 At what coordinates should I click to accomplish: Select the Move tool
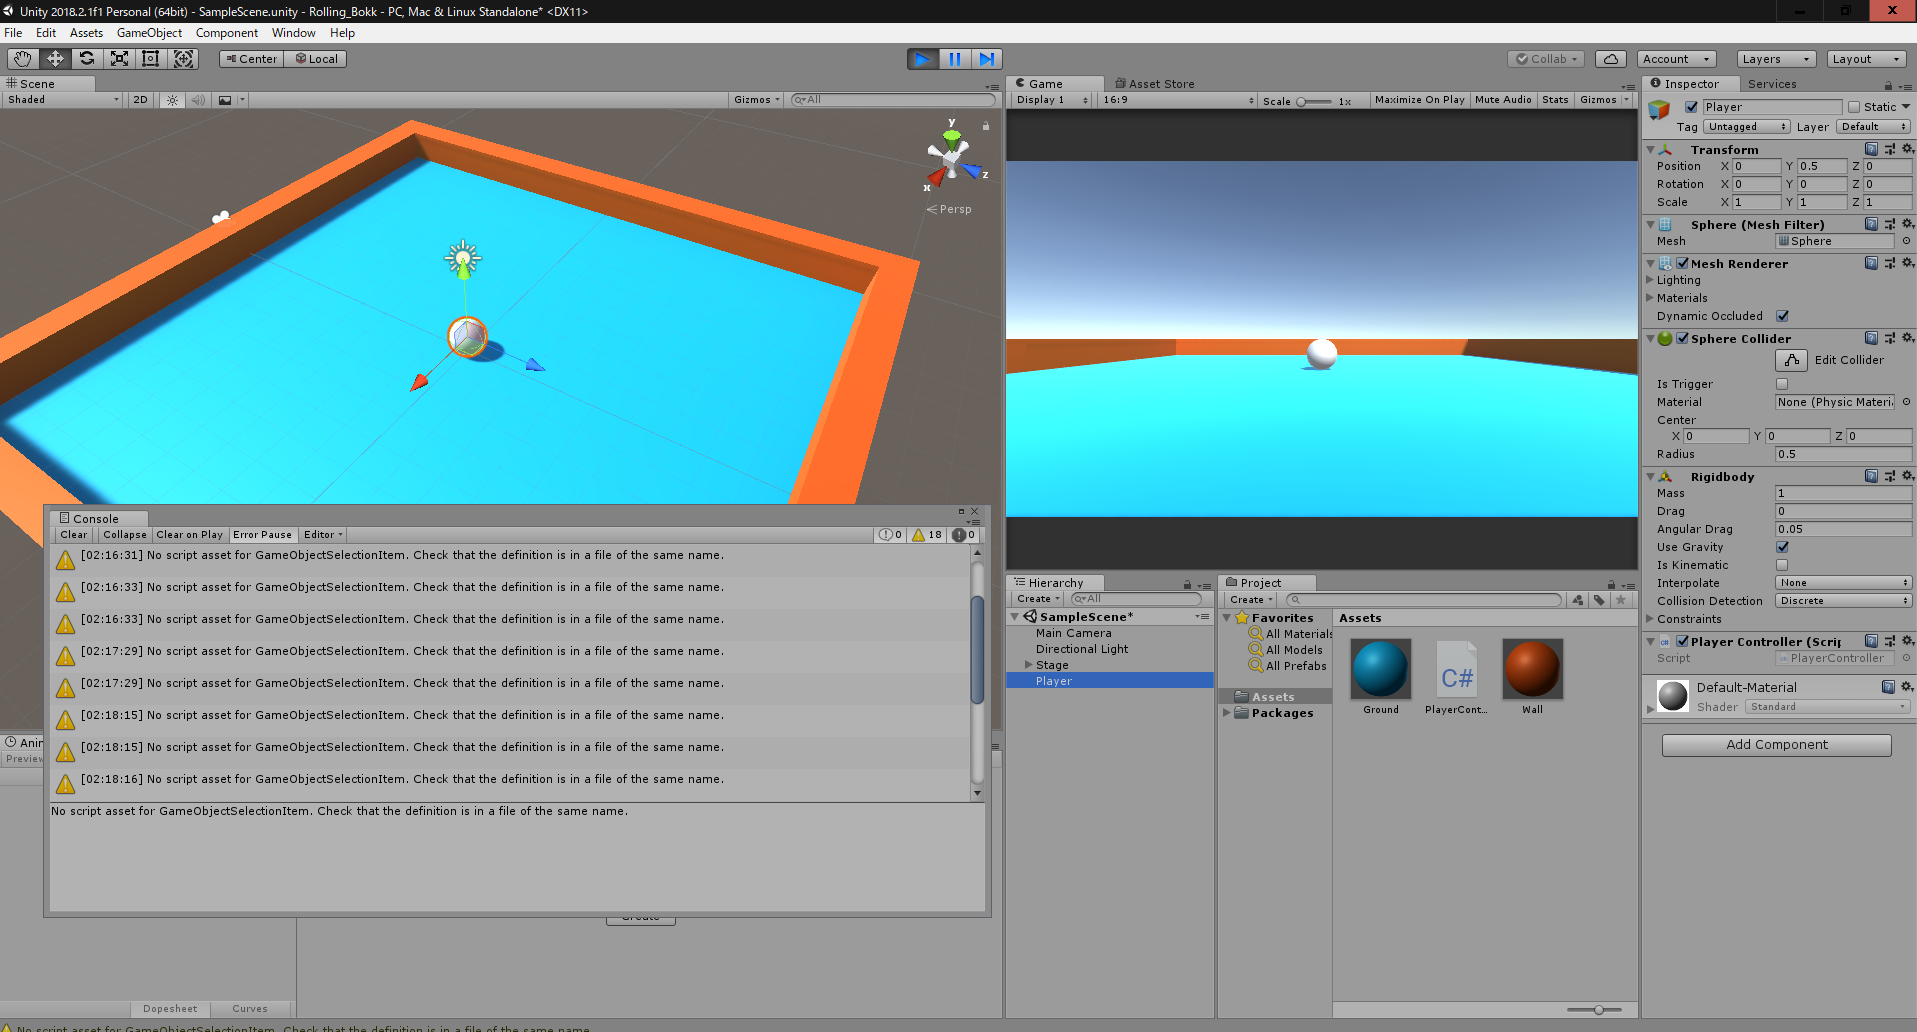55,59
